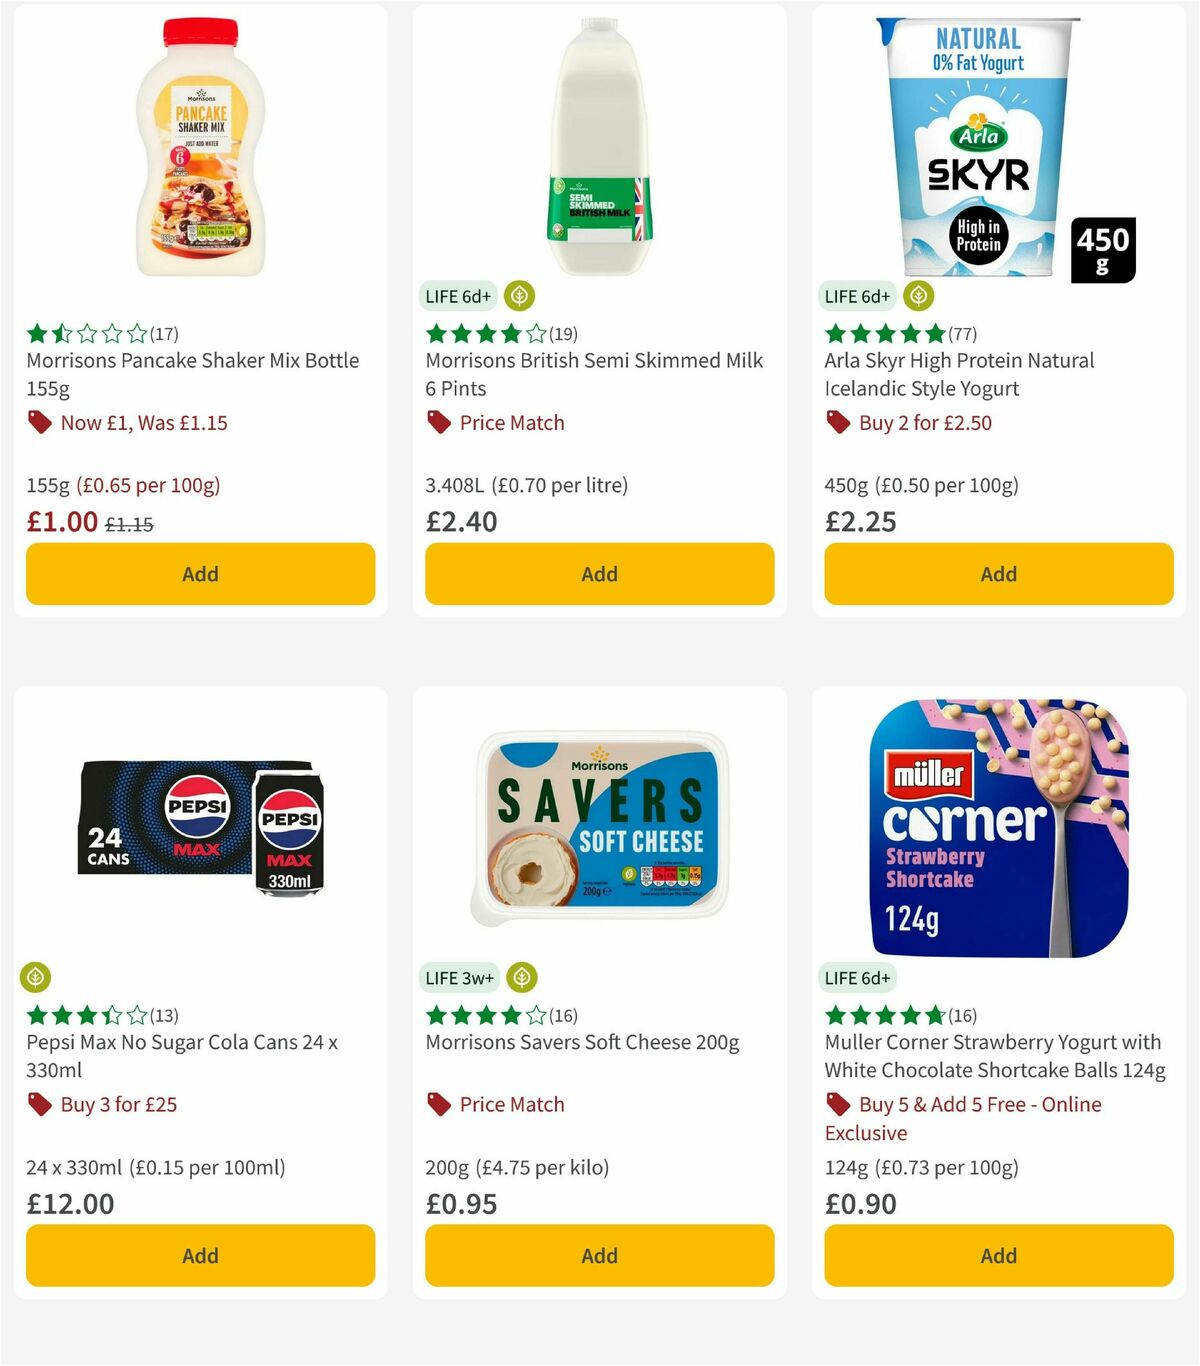The height and width of the screenshot is (1366, 1200).
Task: Click the leaf icon next to LIFE 3w+ on Savers cheese
Action: (x=520, y=977)
